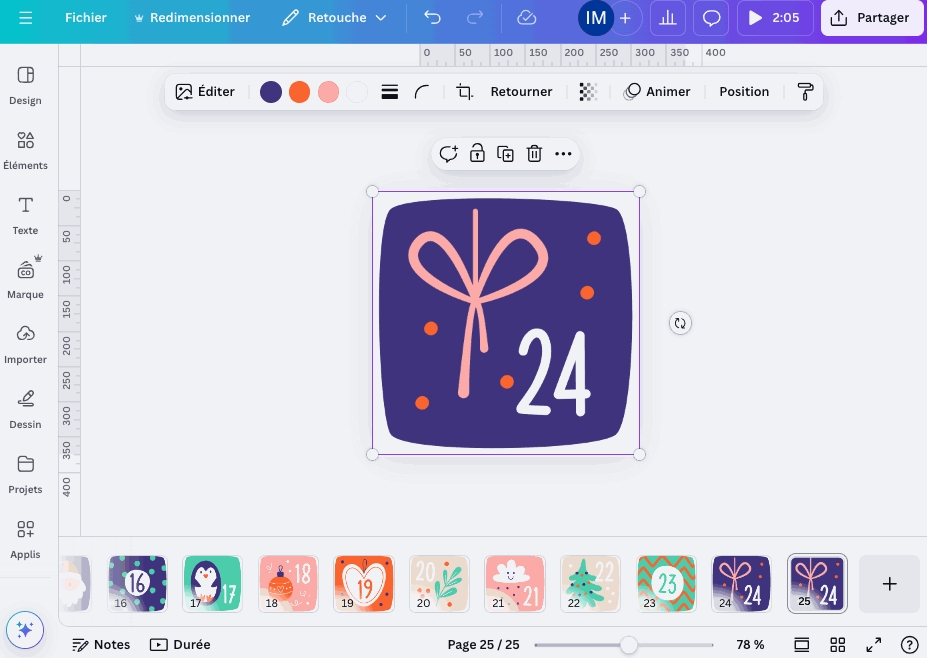The image size is (927, 658).
Task: Open the Position tab
Action: 744,92
